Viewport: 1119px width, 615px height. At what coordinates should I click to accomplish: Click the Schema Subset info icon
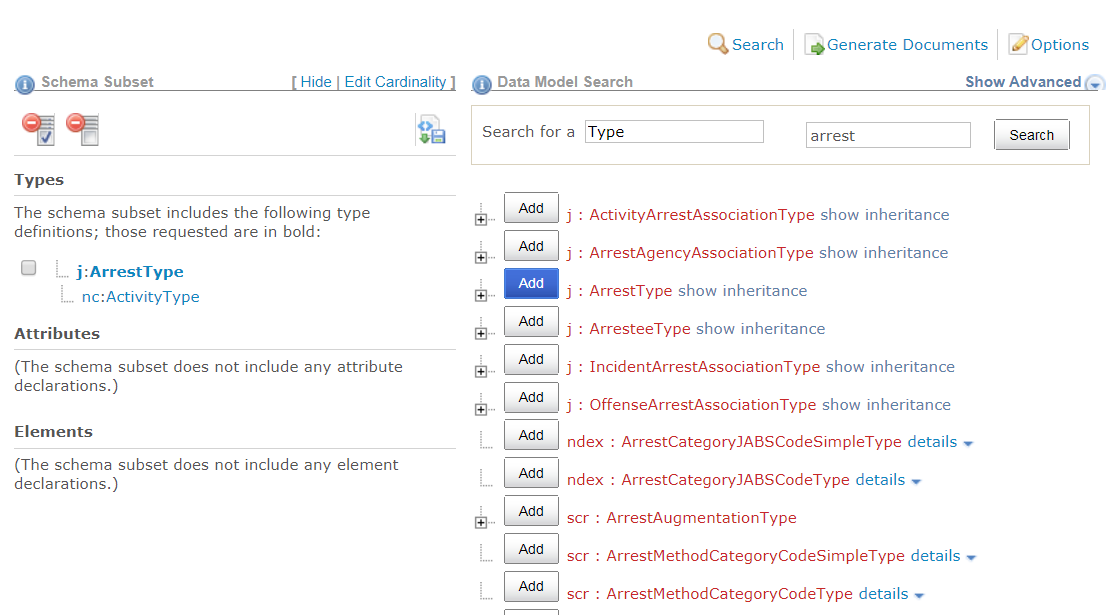tap(25, 84)
